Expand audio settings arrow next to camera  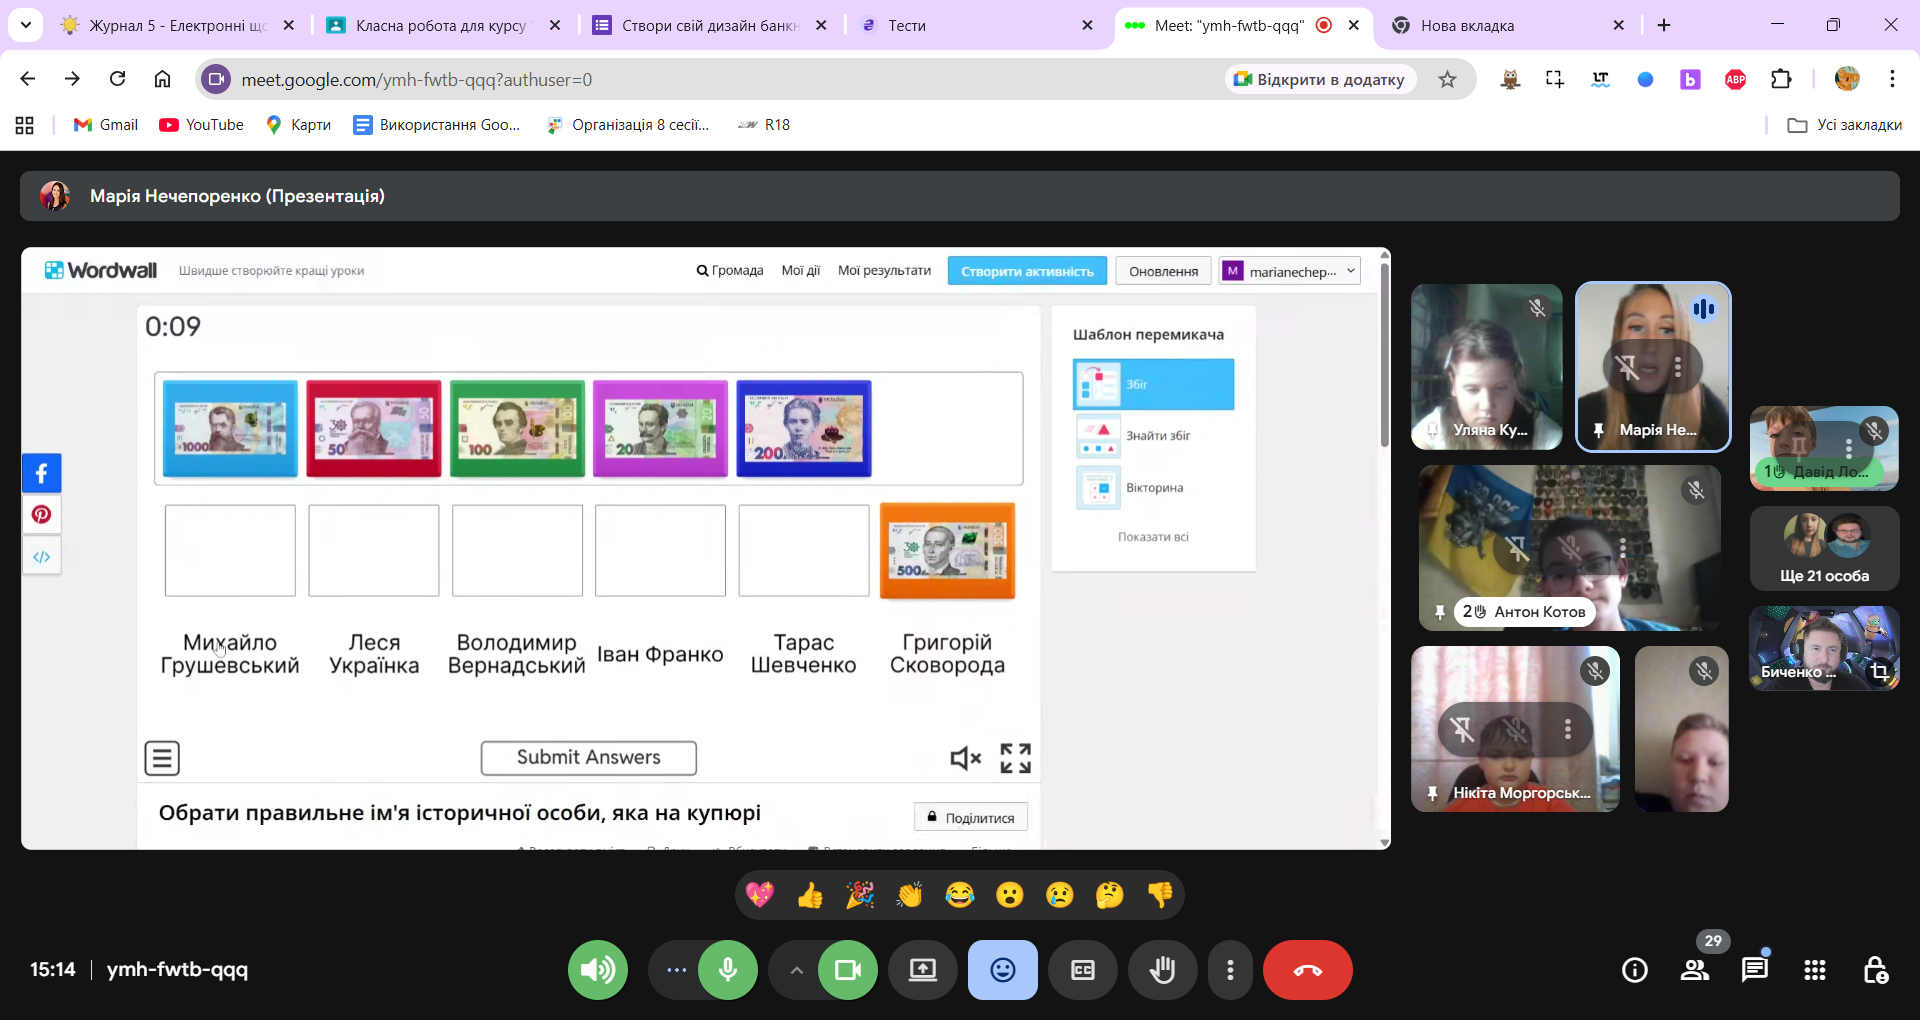click(796, 970)
